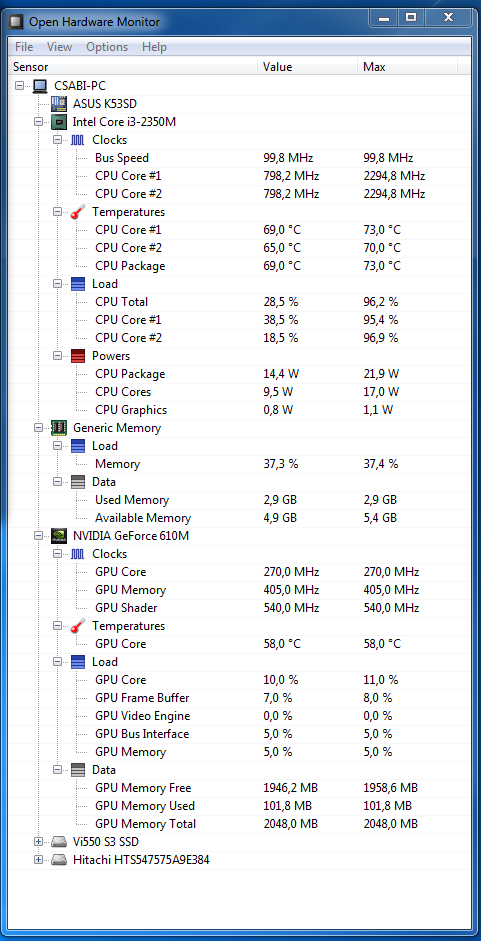The height and width of the screenshot is (941, 481).
Task: Minimize the Open Hardware Monitor window
Action: coord(384,19)
